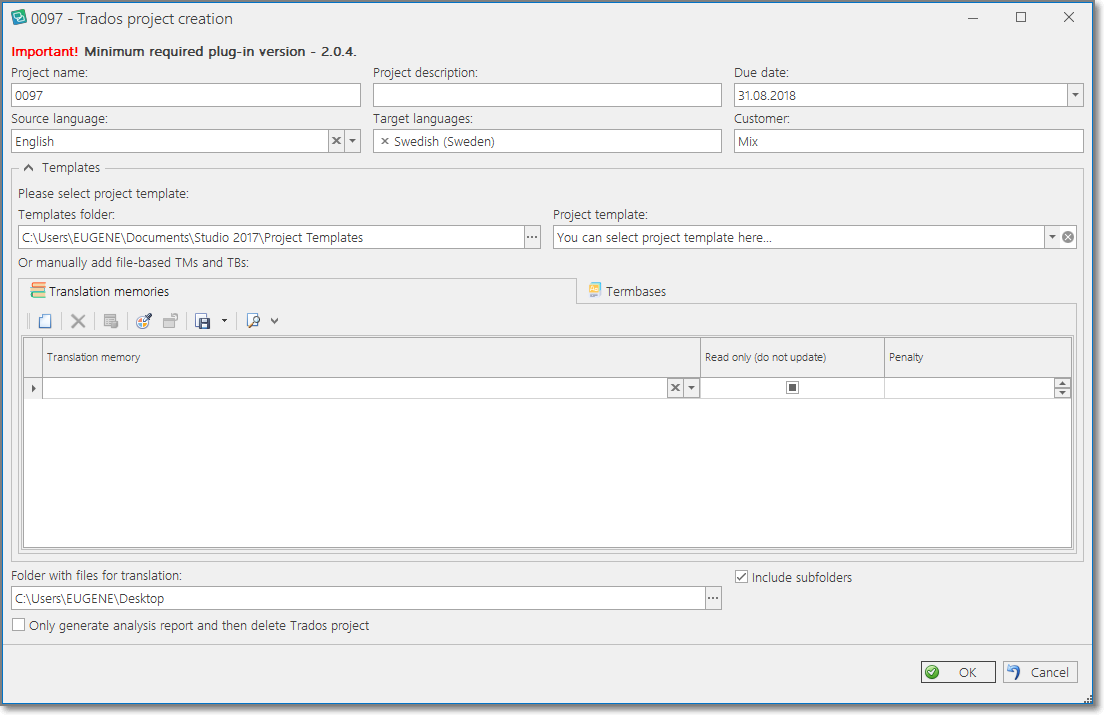Image resolution: width=1104 pixels, height=715 pixels.
Task: Toggle the Include subfolders checkbox
Action: click(741, 577)
